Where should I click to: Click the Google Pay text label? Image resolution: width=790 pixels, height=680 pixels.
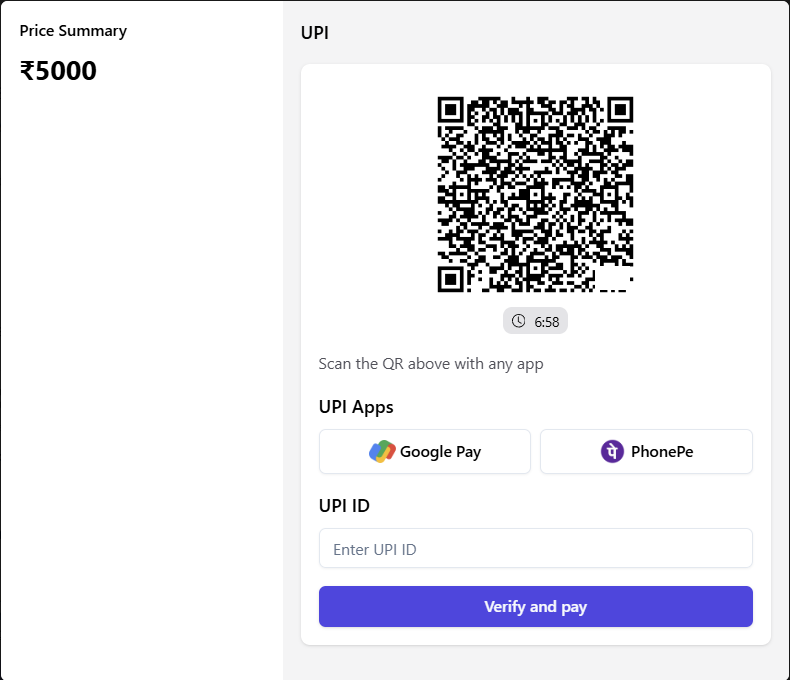(x=440, y=452)
